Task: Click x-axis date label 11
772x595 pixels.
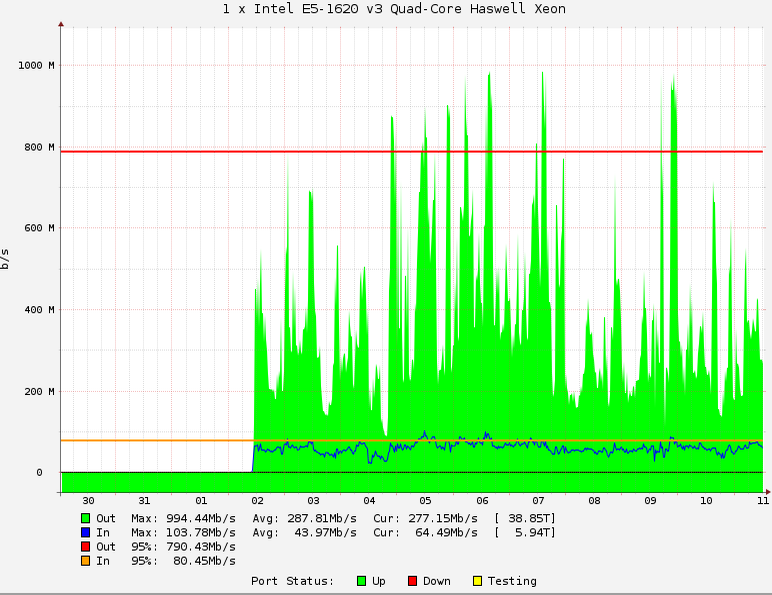Action: (x=763, y=500)
